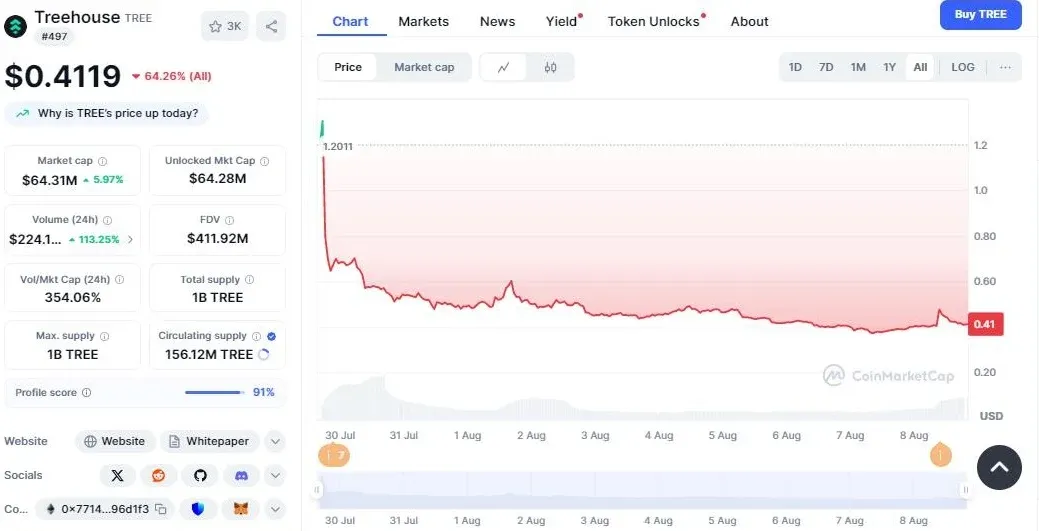This screenshot has width=1039, height=531.
Task: Open 'Why is TREE's price up today?'
Action: click(107, 113)
